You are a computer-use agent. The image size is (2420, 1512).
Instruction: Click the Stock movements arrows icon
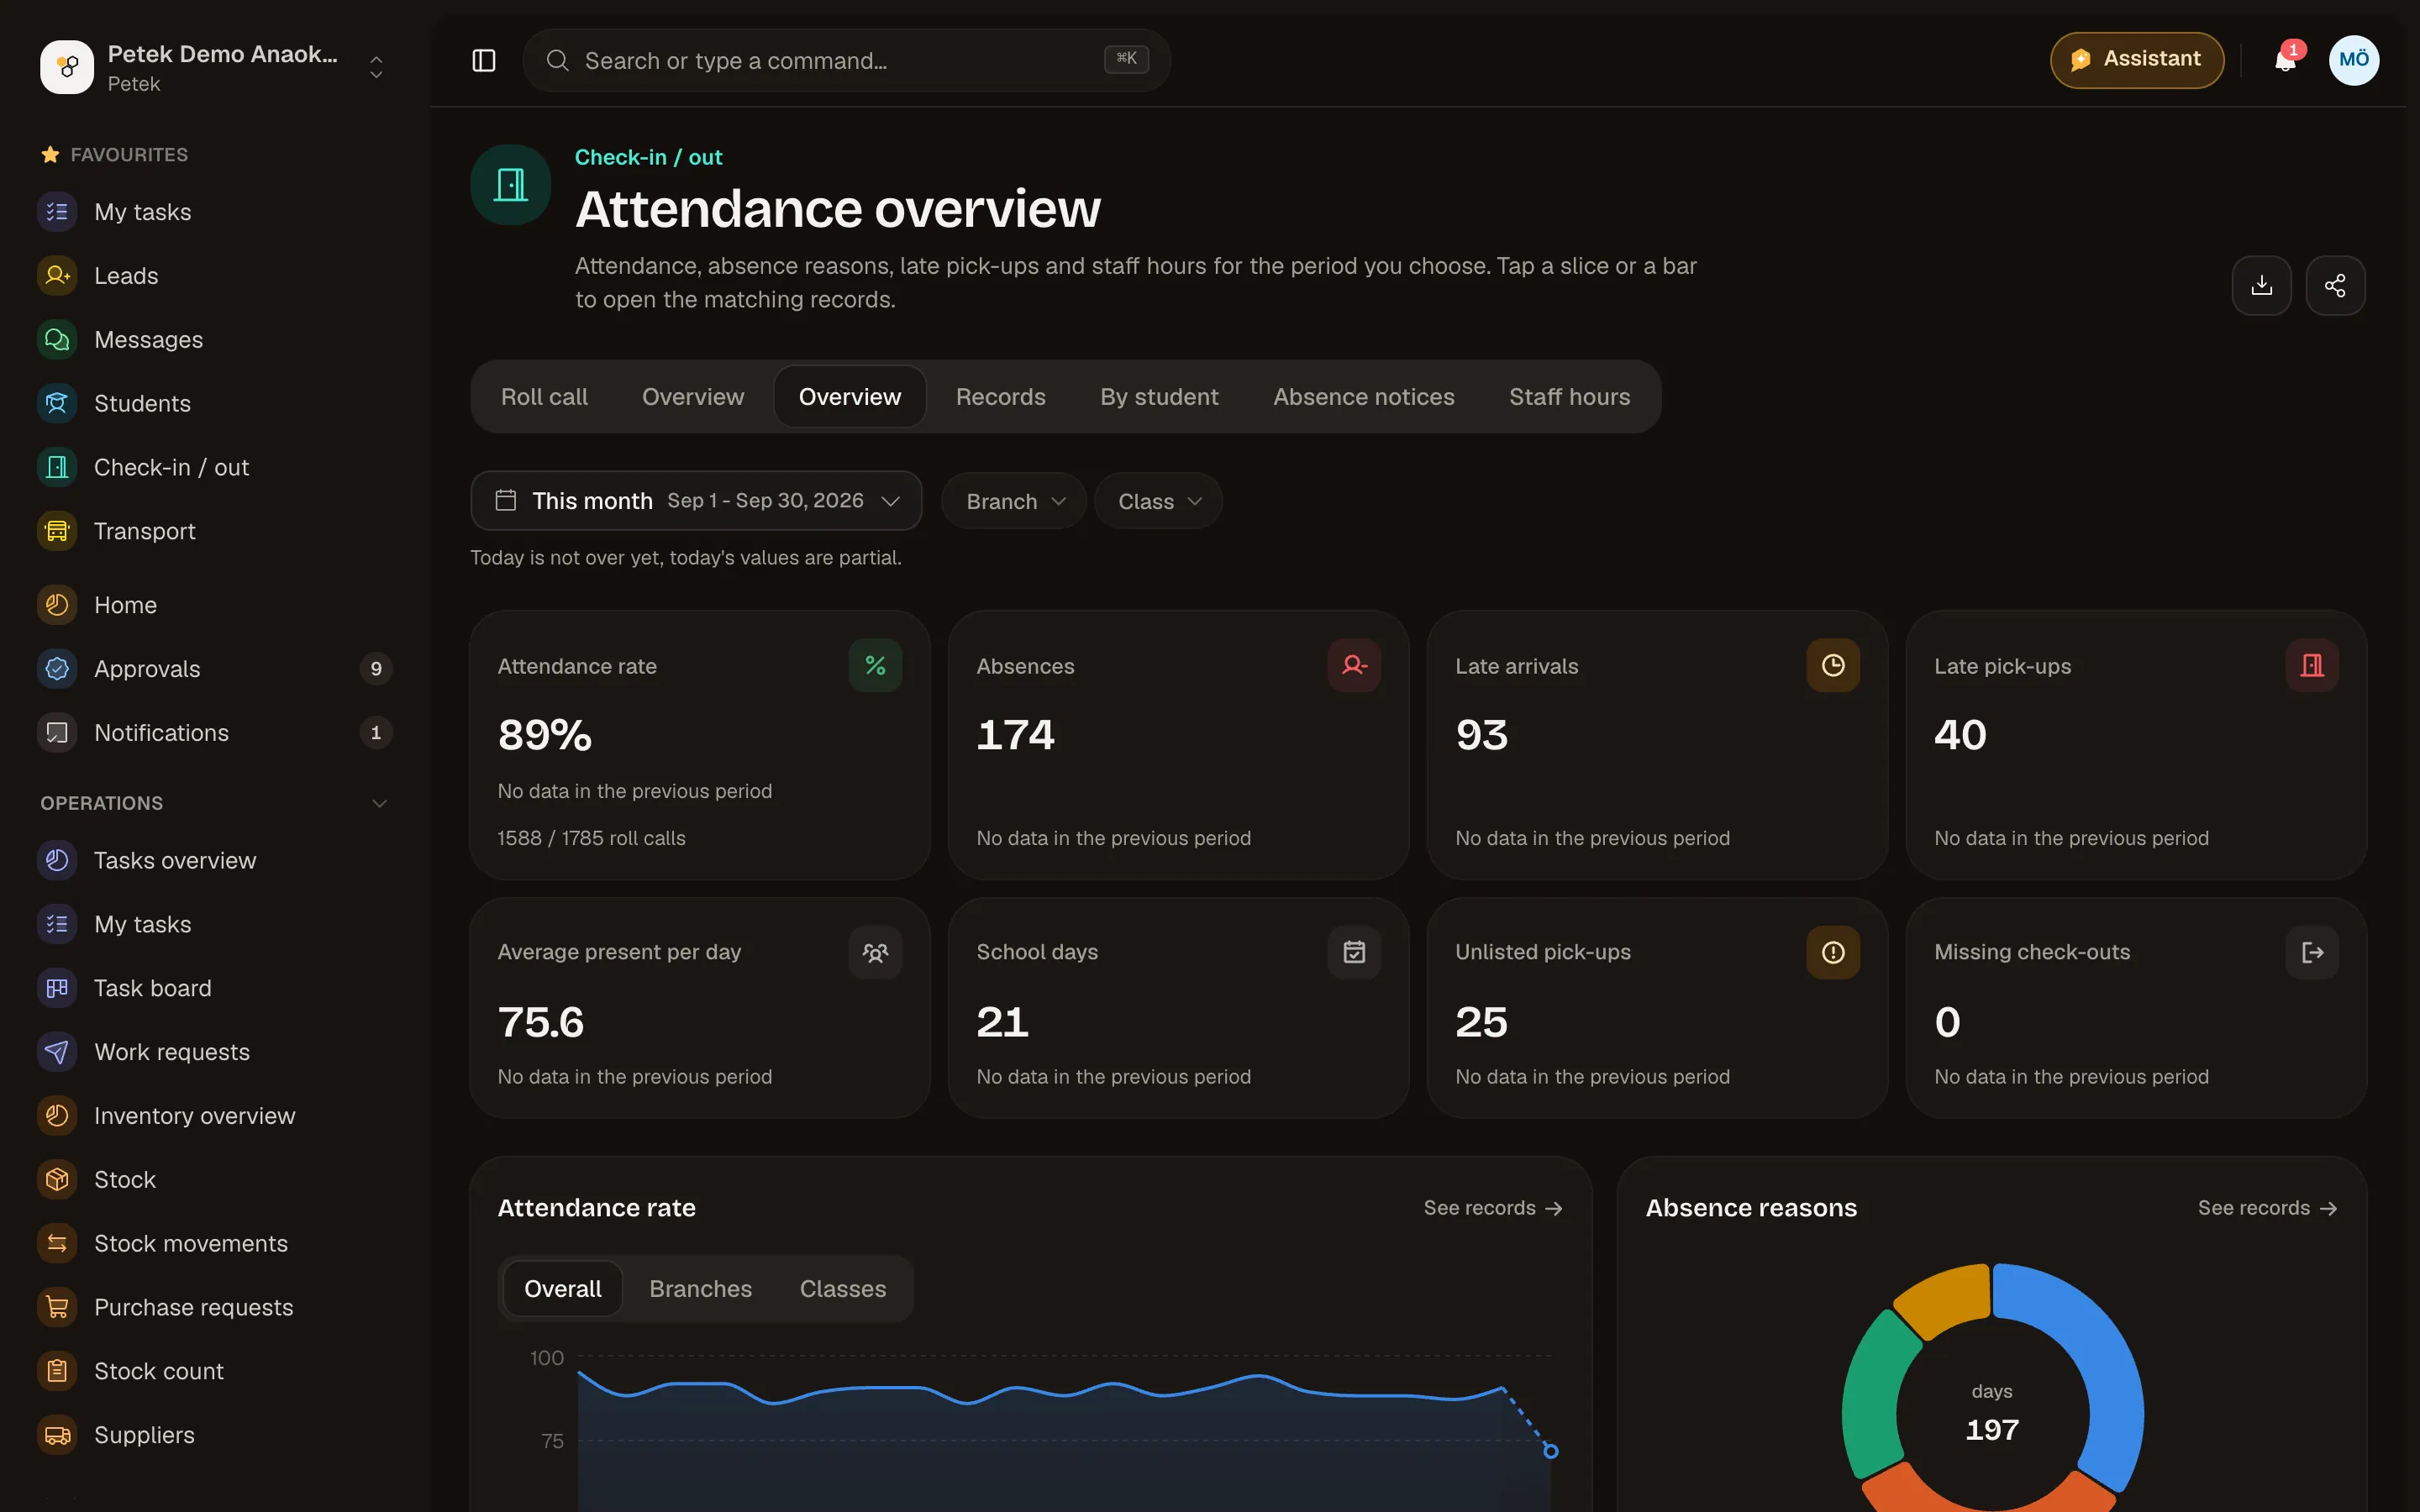(x=57, y=1243)
